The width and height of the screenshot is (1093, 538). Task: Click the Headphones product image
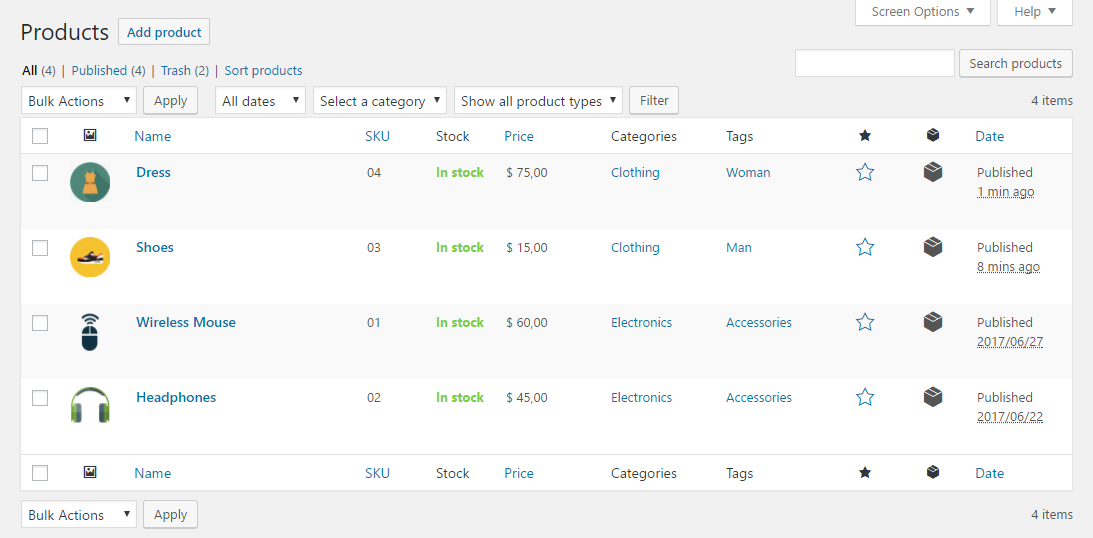(x=90, y=406)
